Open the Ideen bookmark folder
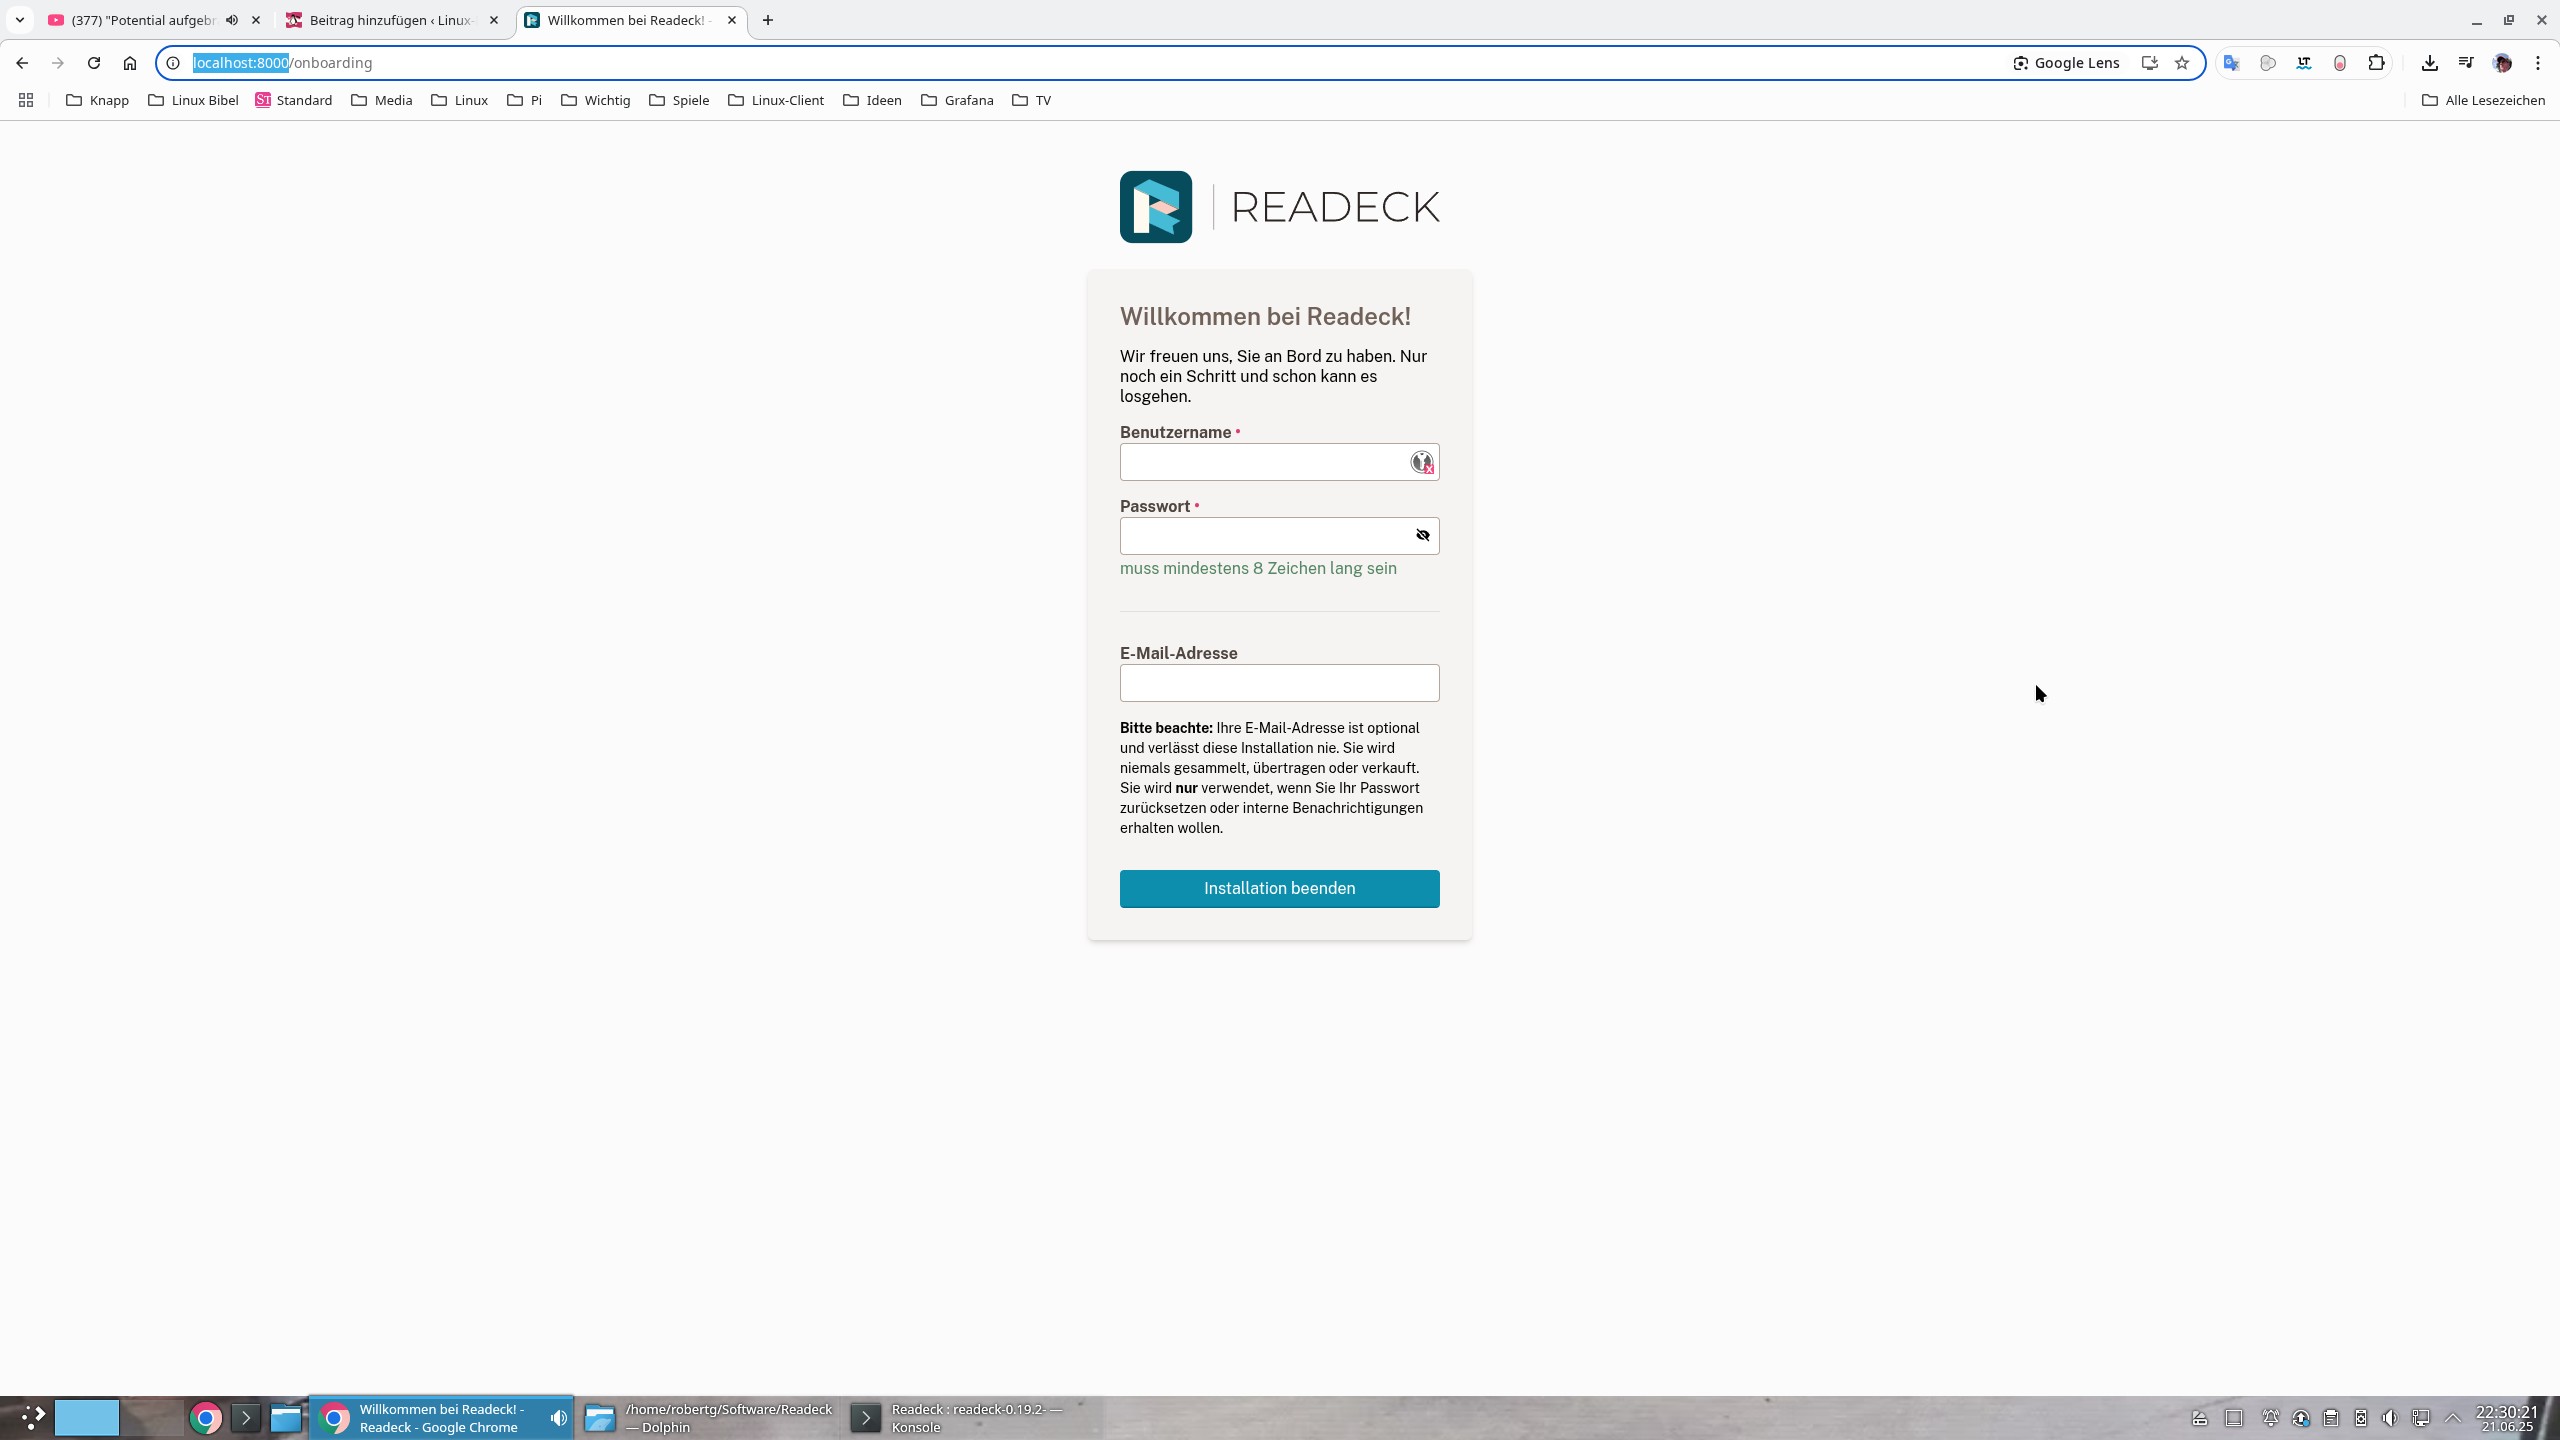2560x1440 pixels. coord(873,100)
